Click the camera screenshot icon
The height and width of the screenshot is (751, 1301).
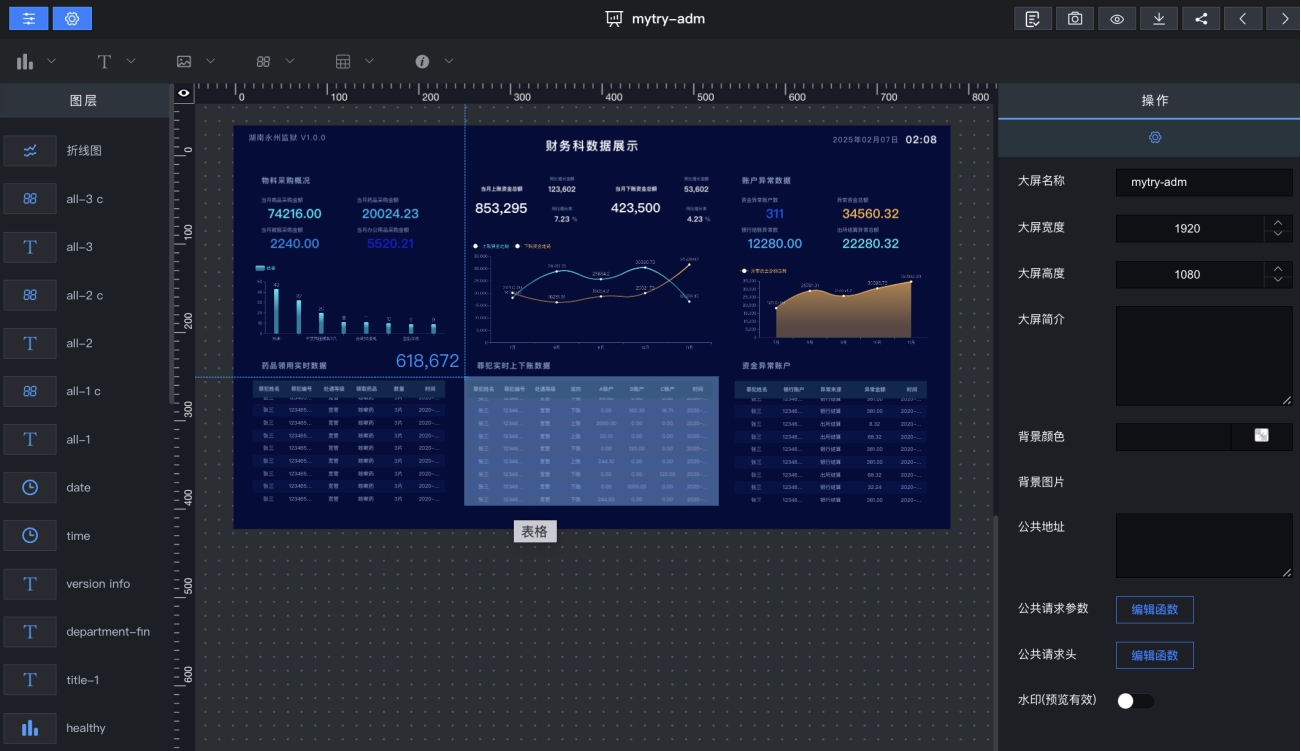pos(1075,18)
